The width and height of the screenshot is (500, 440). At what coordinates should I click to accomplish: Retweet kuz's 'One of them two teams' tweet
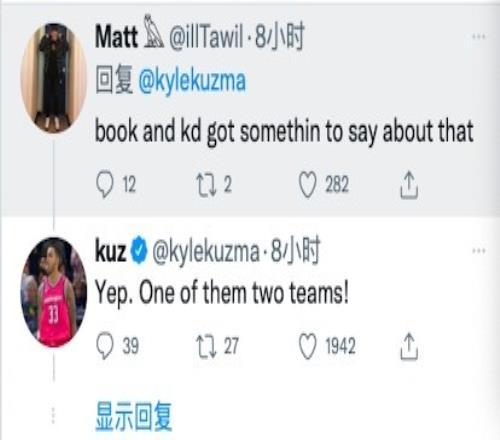click(206, 346)
